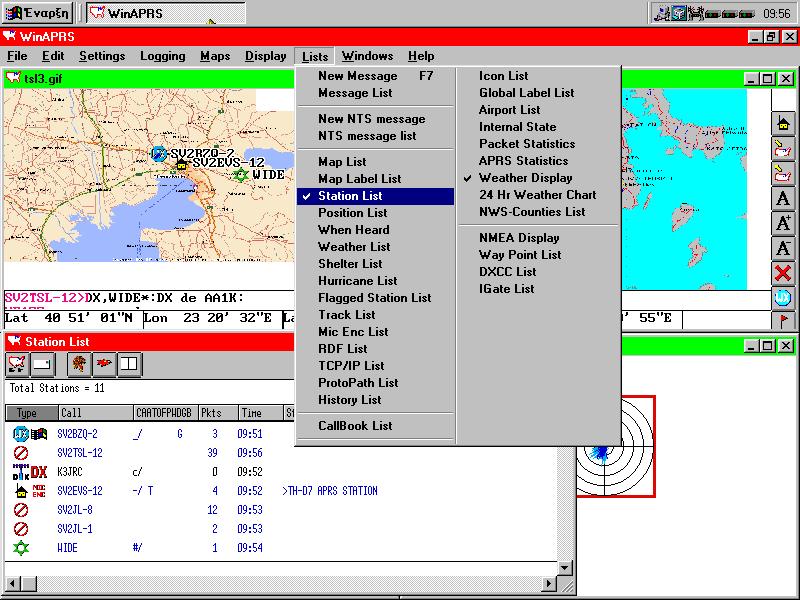Image resolution: width=800 pixels, height=600 pixels.
Task: Choose Packet Statistics from the menu
Action: [x=538, y=144]
